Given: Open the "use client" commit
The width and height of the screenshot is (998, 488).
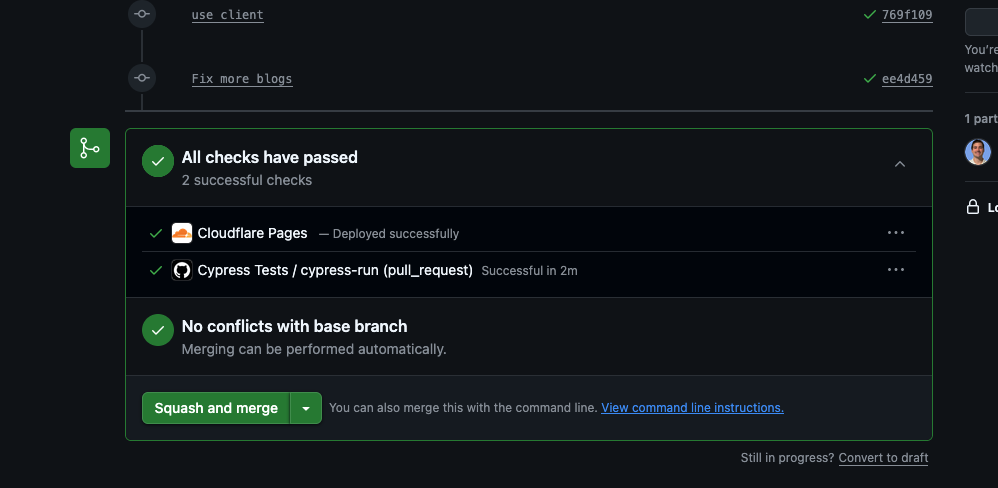Looking at the screenshot, I should 227,15.
